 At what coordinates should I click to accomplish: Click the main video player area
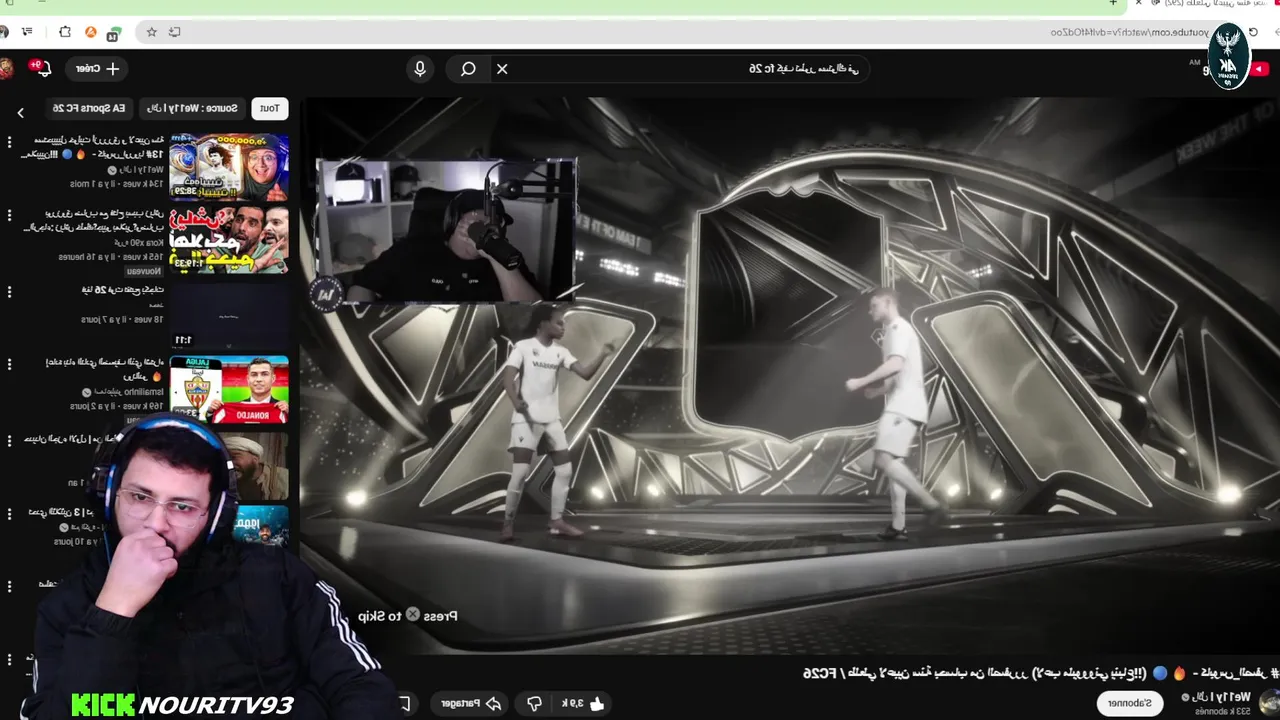tap(790, 375)
